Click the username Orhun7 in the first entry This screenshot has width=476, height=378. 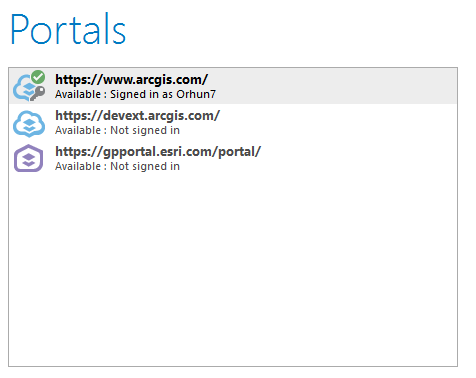[196, 94]
